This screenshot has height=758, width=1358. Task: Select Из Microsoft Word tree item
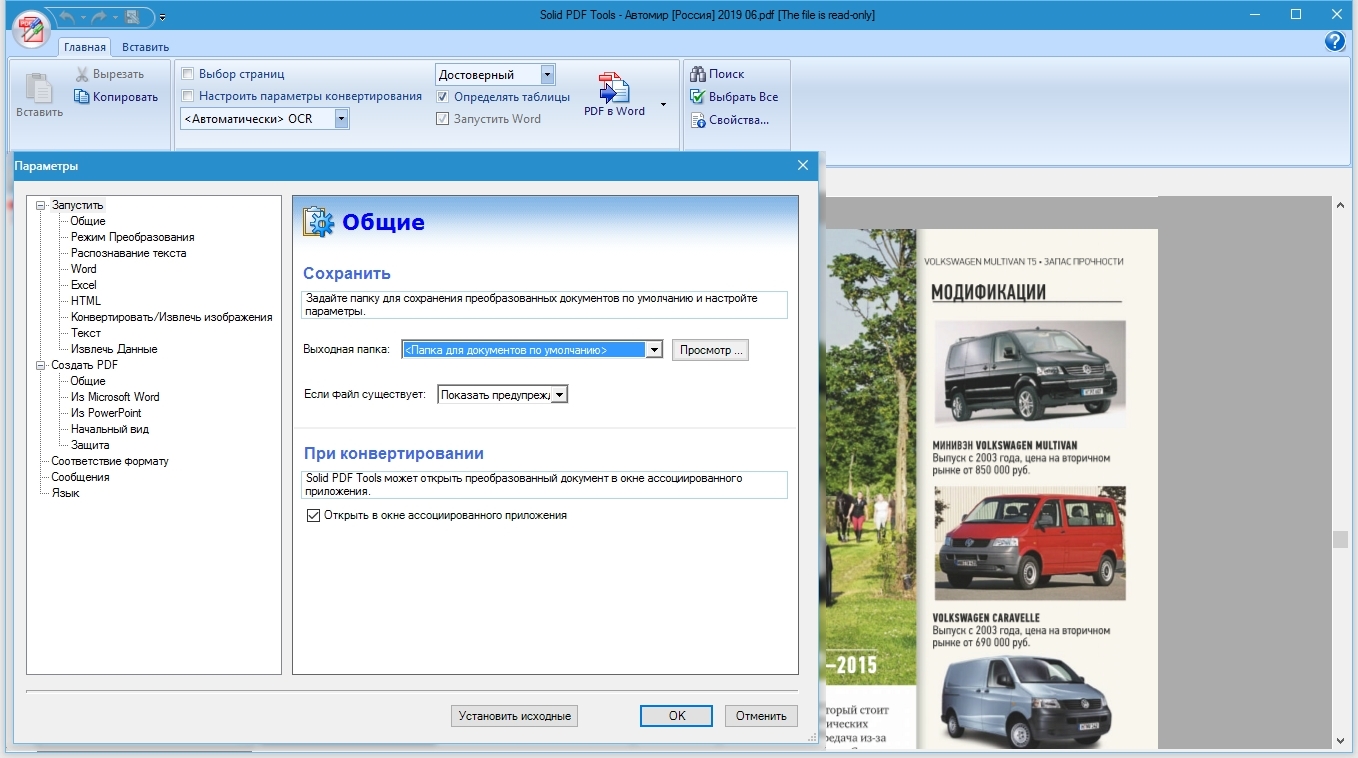pos(115,397)
